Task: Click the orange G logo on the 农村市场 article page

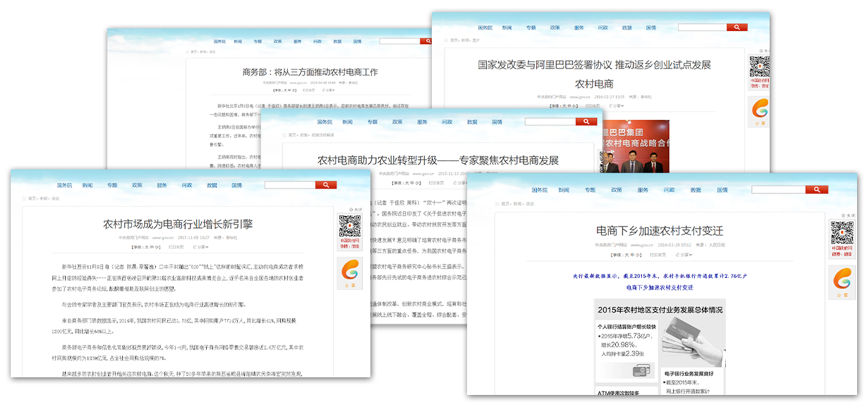Action: click(350, 270)
